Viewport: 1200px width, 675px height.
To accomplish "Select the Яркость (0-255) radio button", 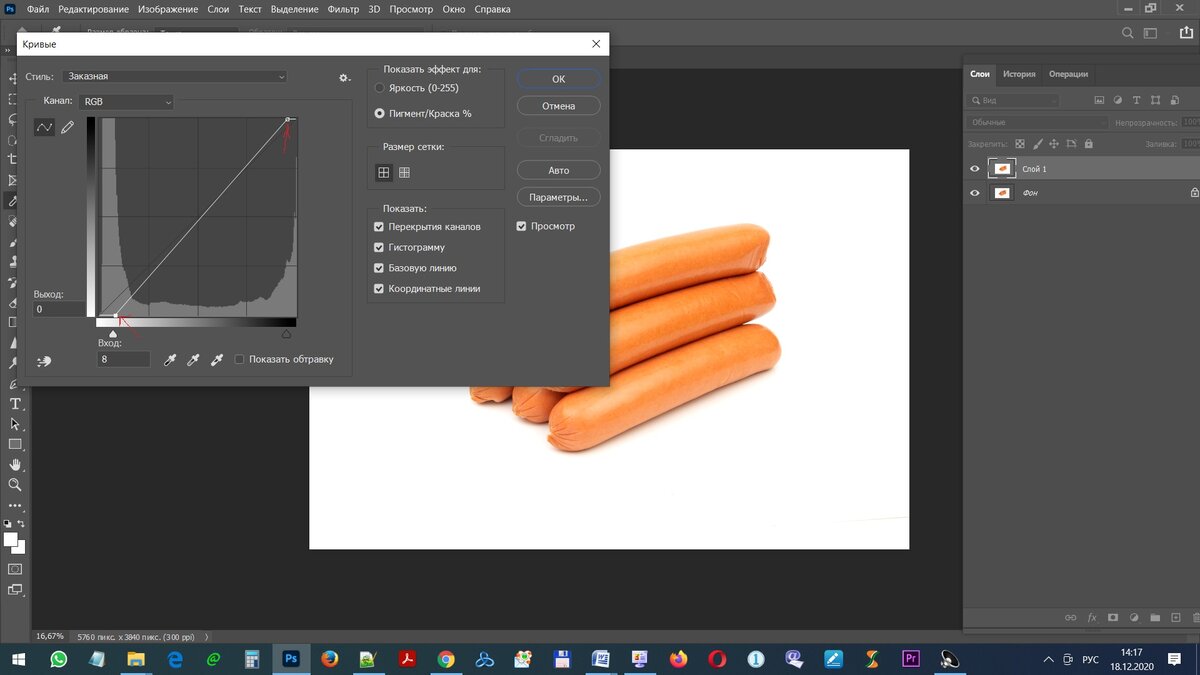I will pos(380,88).
